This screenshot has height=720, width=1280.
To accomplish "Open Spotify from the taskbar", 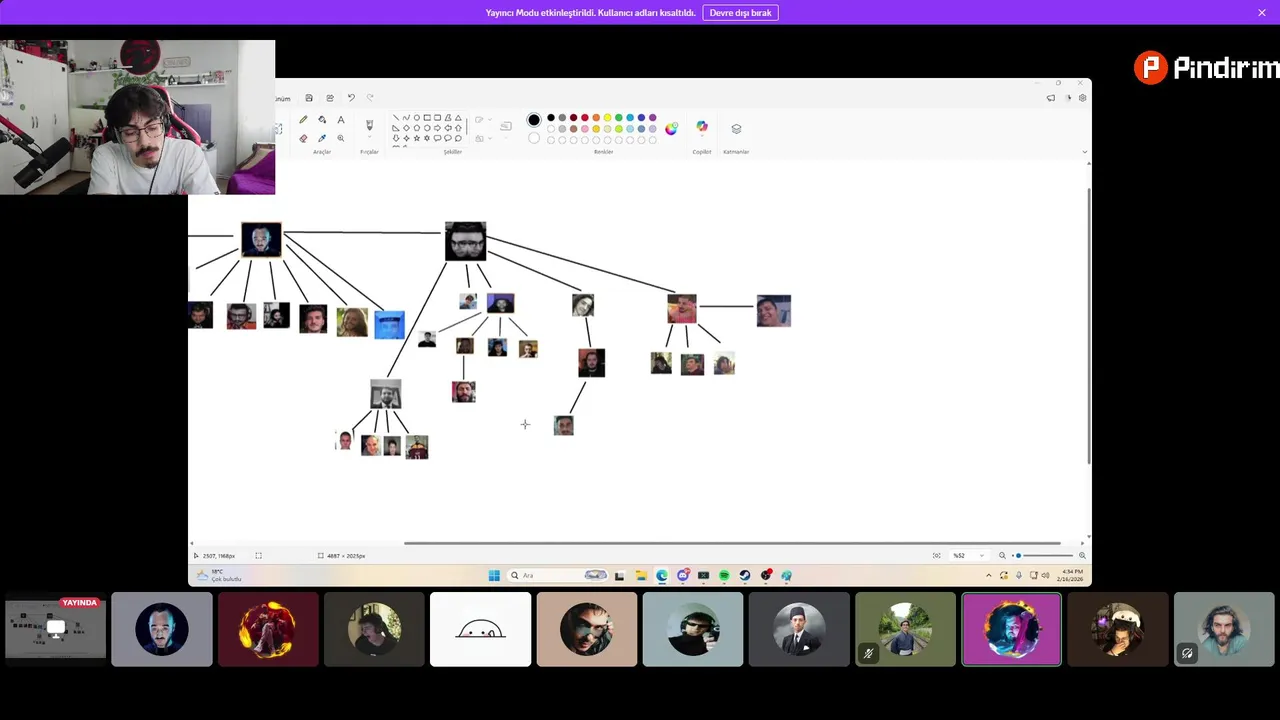I will (x=724, y=575).
